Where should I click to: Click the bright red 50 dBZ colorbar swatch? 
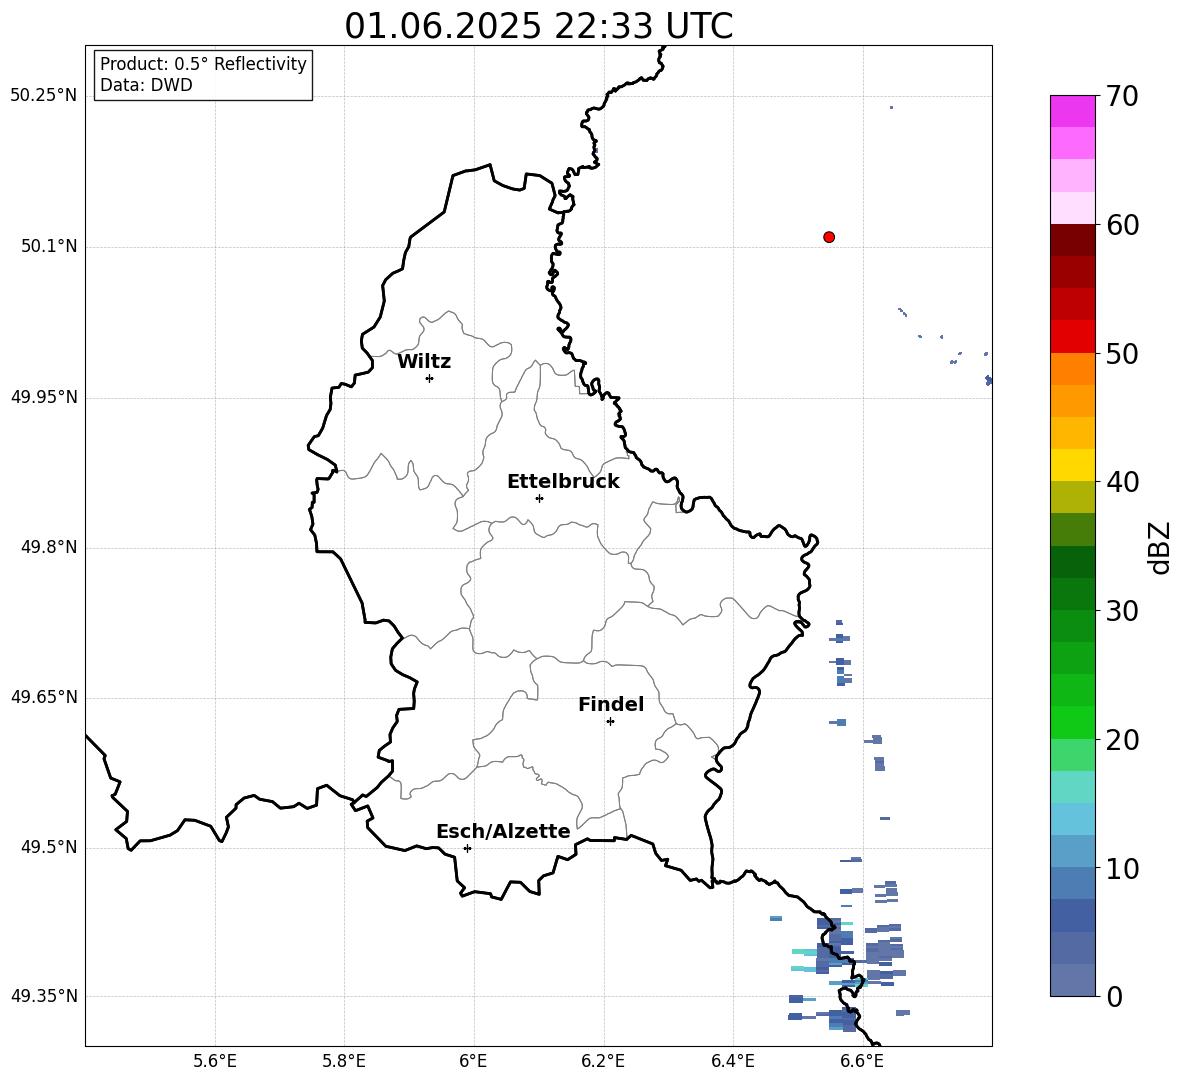pos(1072,337)
